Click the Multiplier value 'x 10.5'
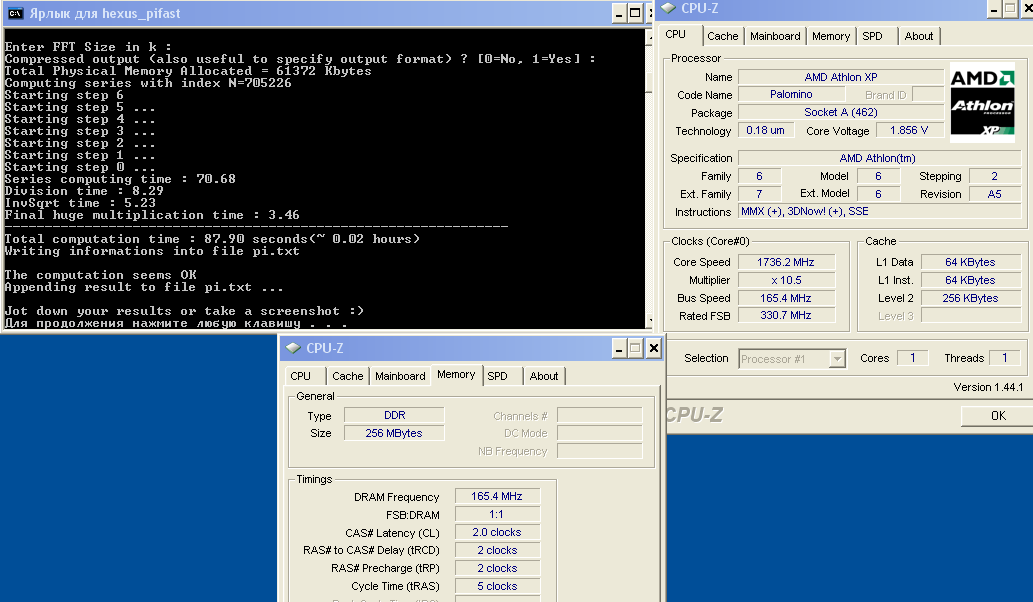The image size is (1033, 602). (x=786, y=280)
